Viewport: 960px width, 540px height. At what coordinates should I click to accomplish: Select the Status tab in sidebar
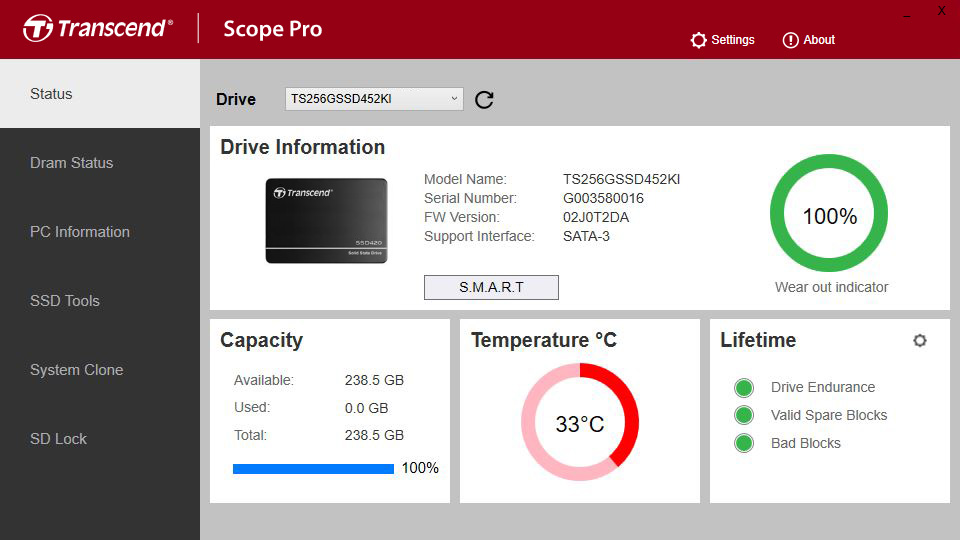pos(100,94)
